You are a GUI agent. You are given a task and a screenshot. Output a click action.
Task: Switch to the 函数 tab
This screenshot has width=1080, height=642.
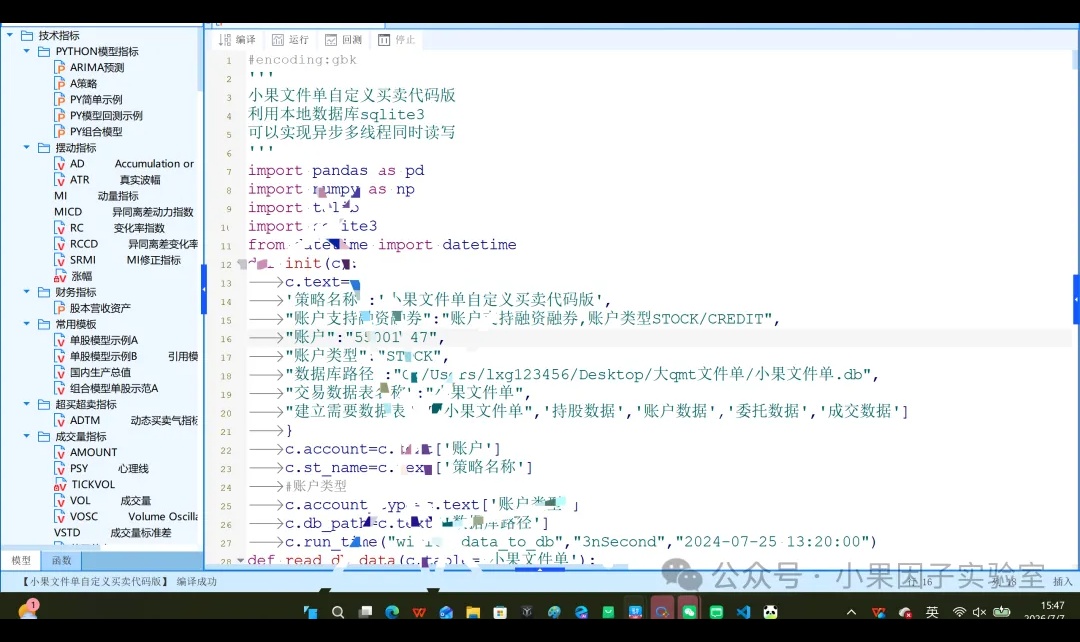coord(61,561)
